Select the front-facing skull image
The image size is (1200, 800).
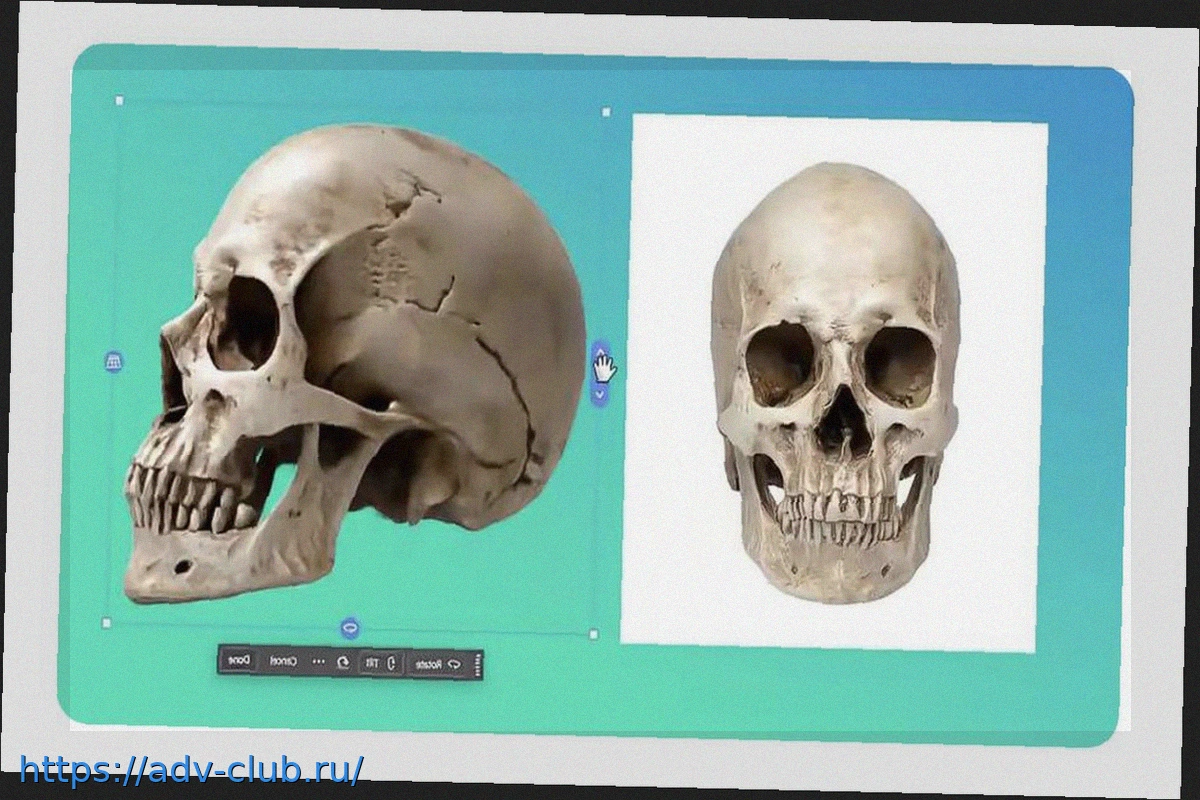[x=836, y=390]
